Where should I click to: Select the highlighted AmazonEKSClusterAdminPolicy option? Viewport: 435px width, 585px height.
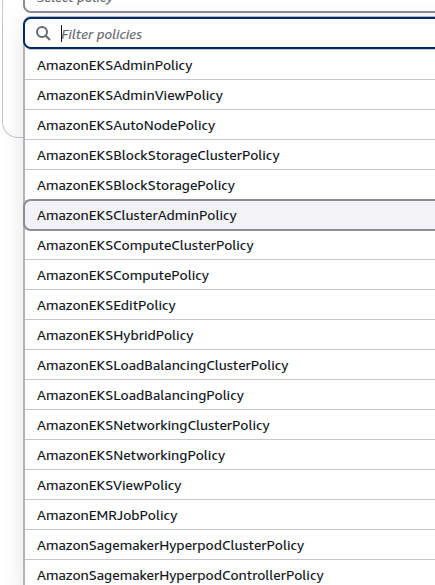pyautogui.click(x=230, y=215)
